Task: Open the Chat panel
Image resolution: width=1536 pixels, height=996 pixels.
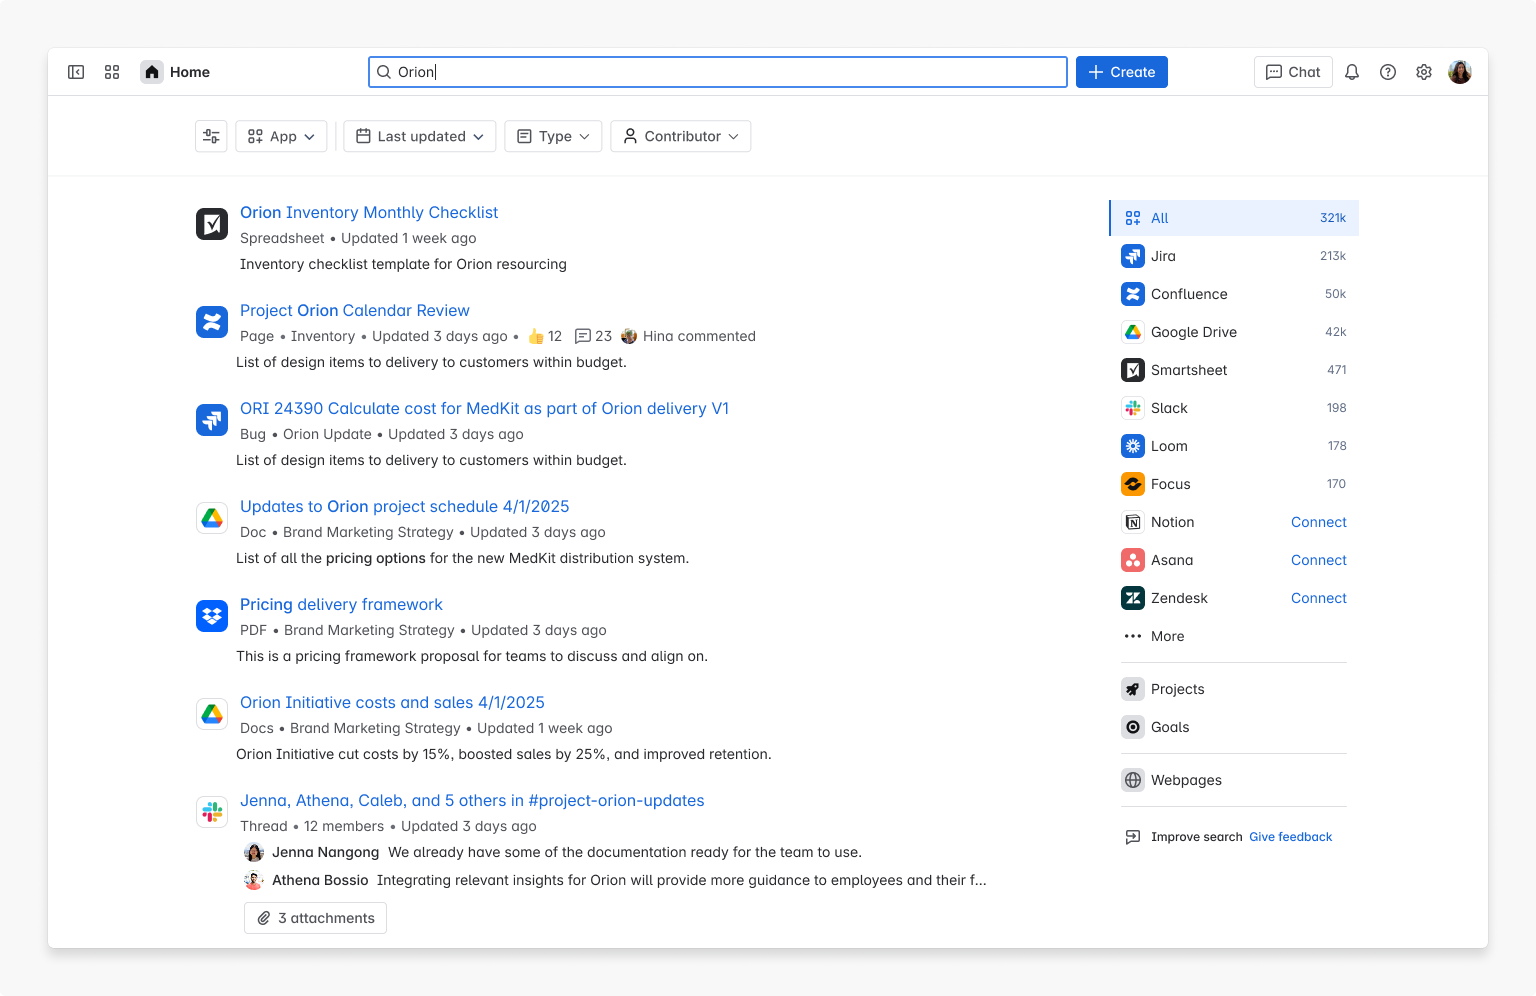Action: click(x=1292, y=71)
